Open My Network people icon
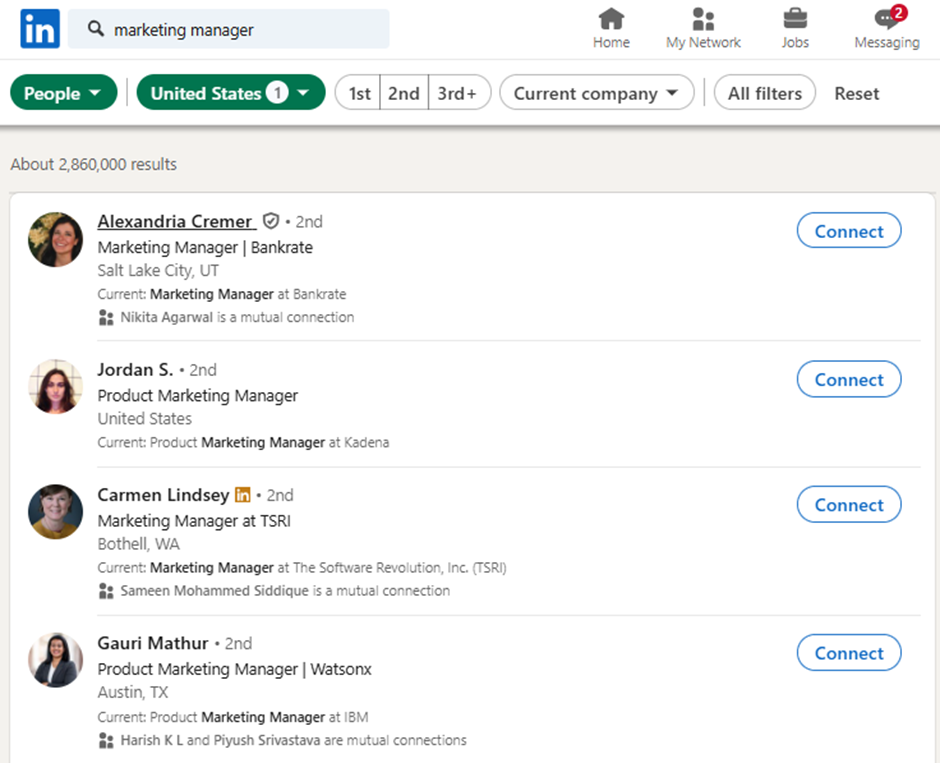Screen dimensions: 940x763 click(x=703, y=19)
